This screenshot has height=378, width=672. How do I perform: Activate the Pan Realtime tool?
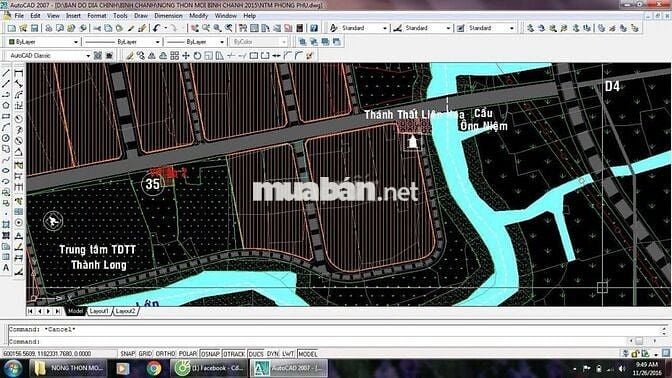[x=195, y=28]
